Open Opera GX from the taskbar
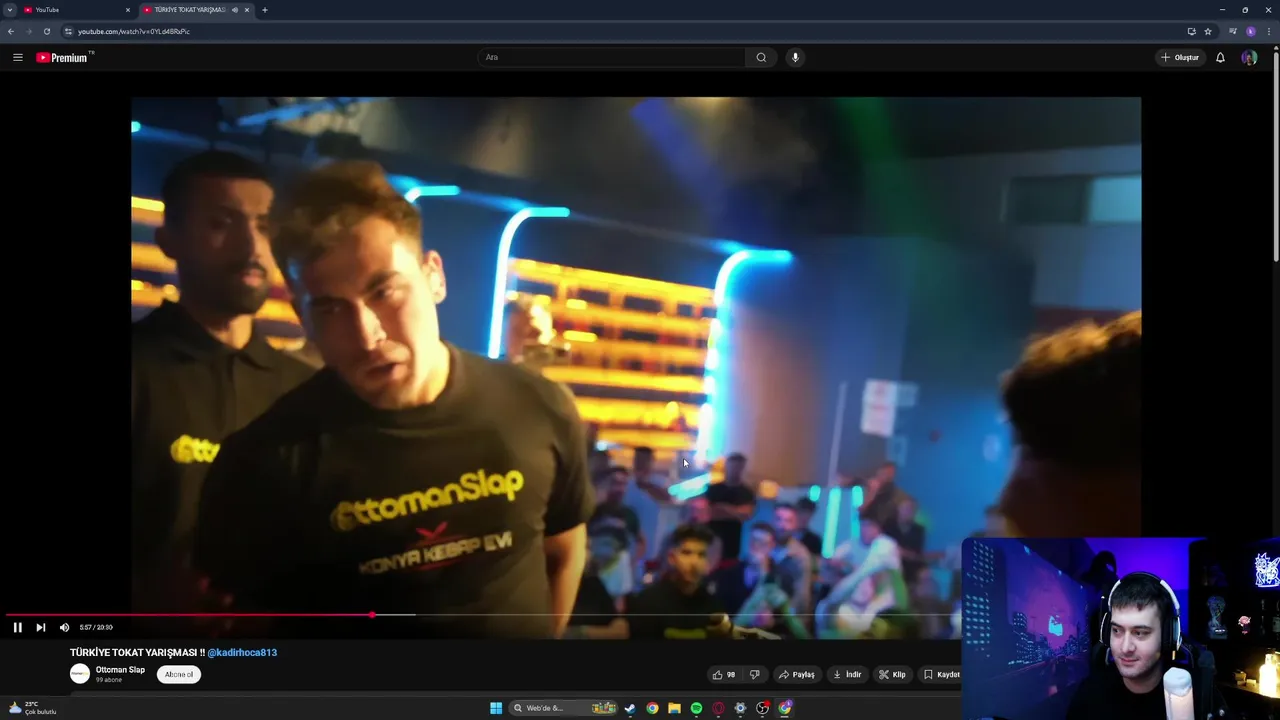Viewport: 1280px width, 720px height. point(718,708)
